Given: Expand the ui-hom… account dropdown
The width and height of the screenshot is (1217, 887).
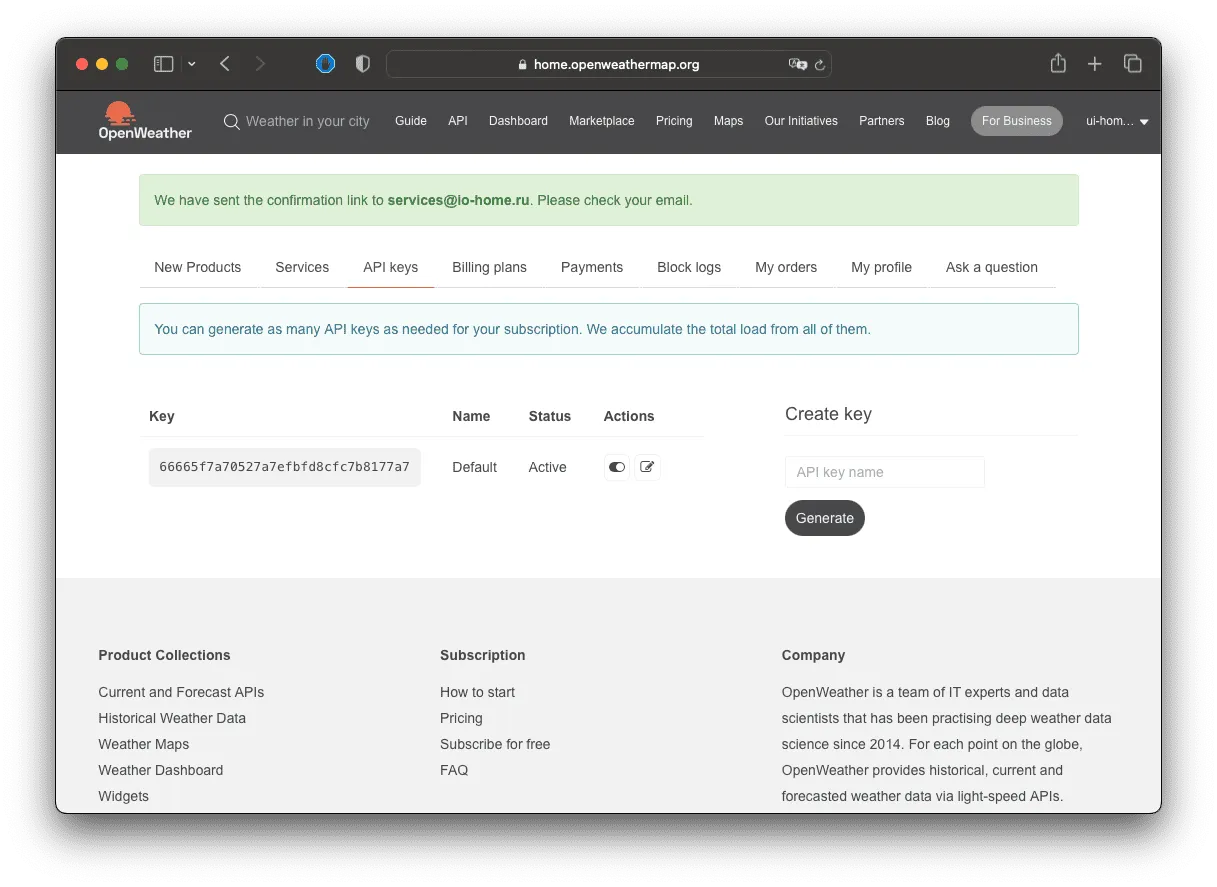Looking at the screenshot, I should [1117, 121].
